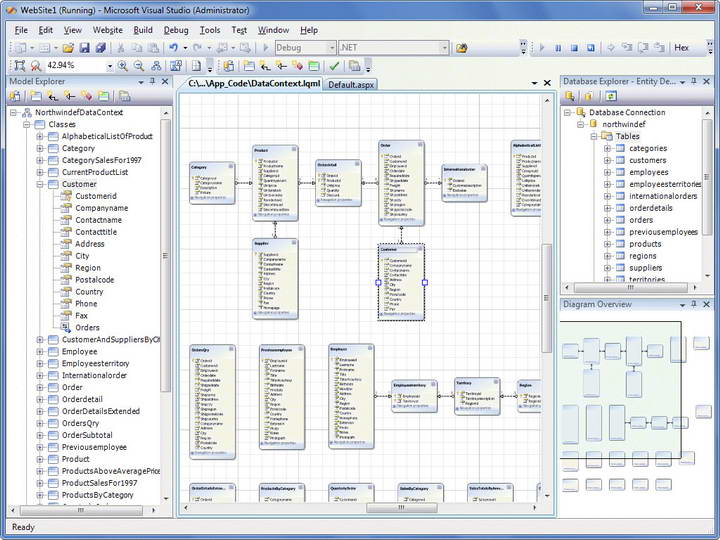Click the Stop debugging square icon
Screen dimensions: 720x540
point(574,47)
